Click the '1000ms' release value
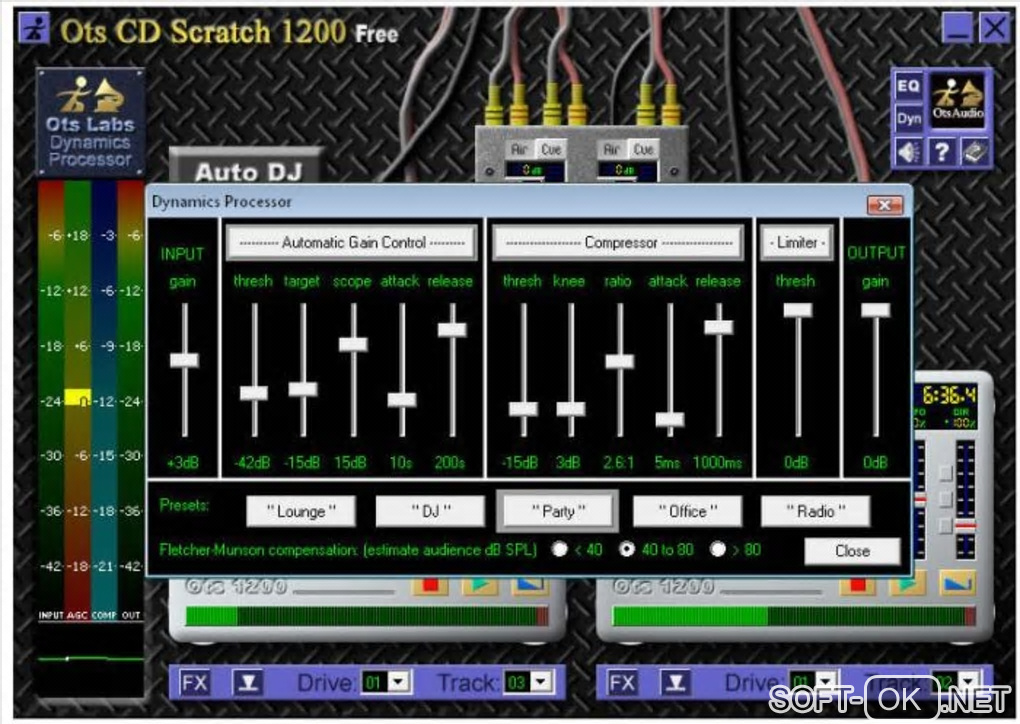 click(718, 463)
